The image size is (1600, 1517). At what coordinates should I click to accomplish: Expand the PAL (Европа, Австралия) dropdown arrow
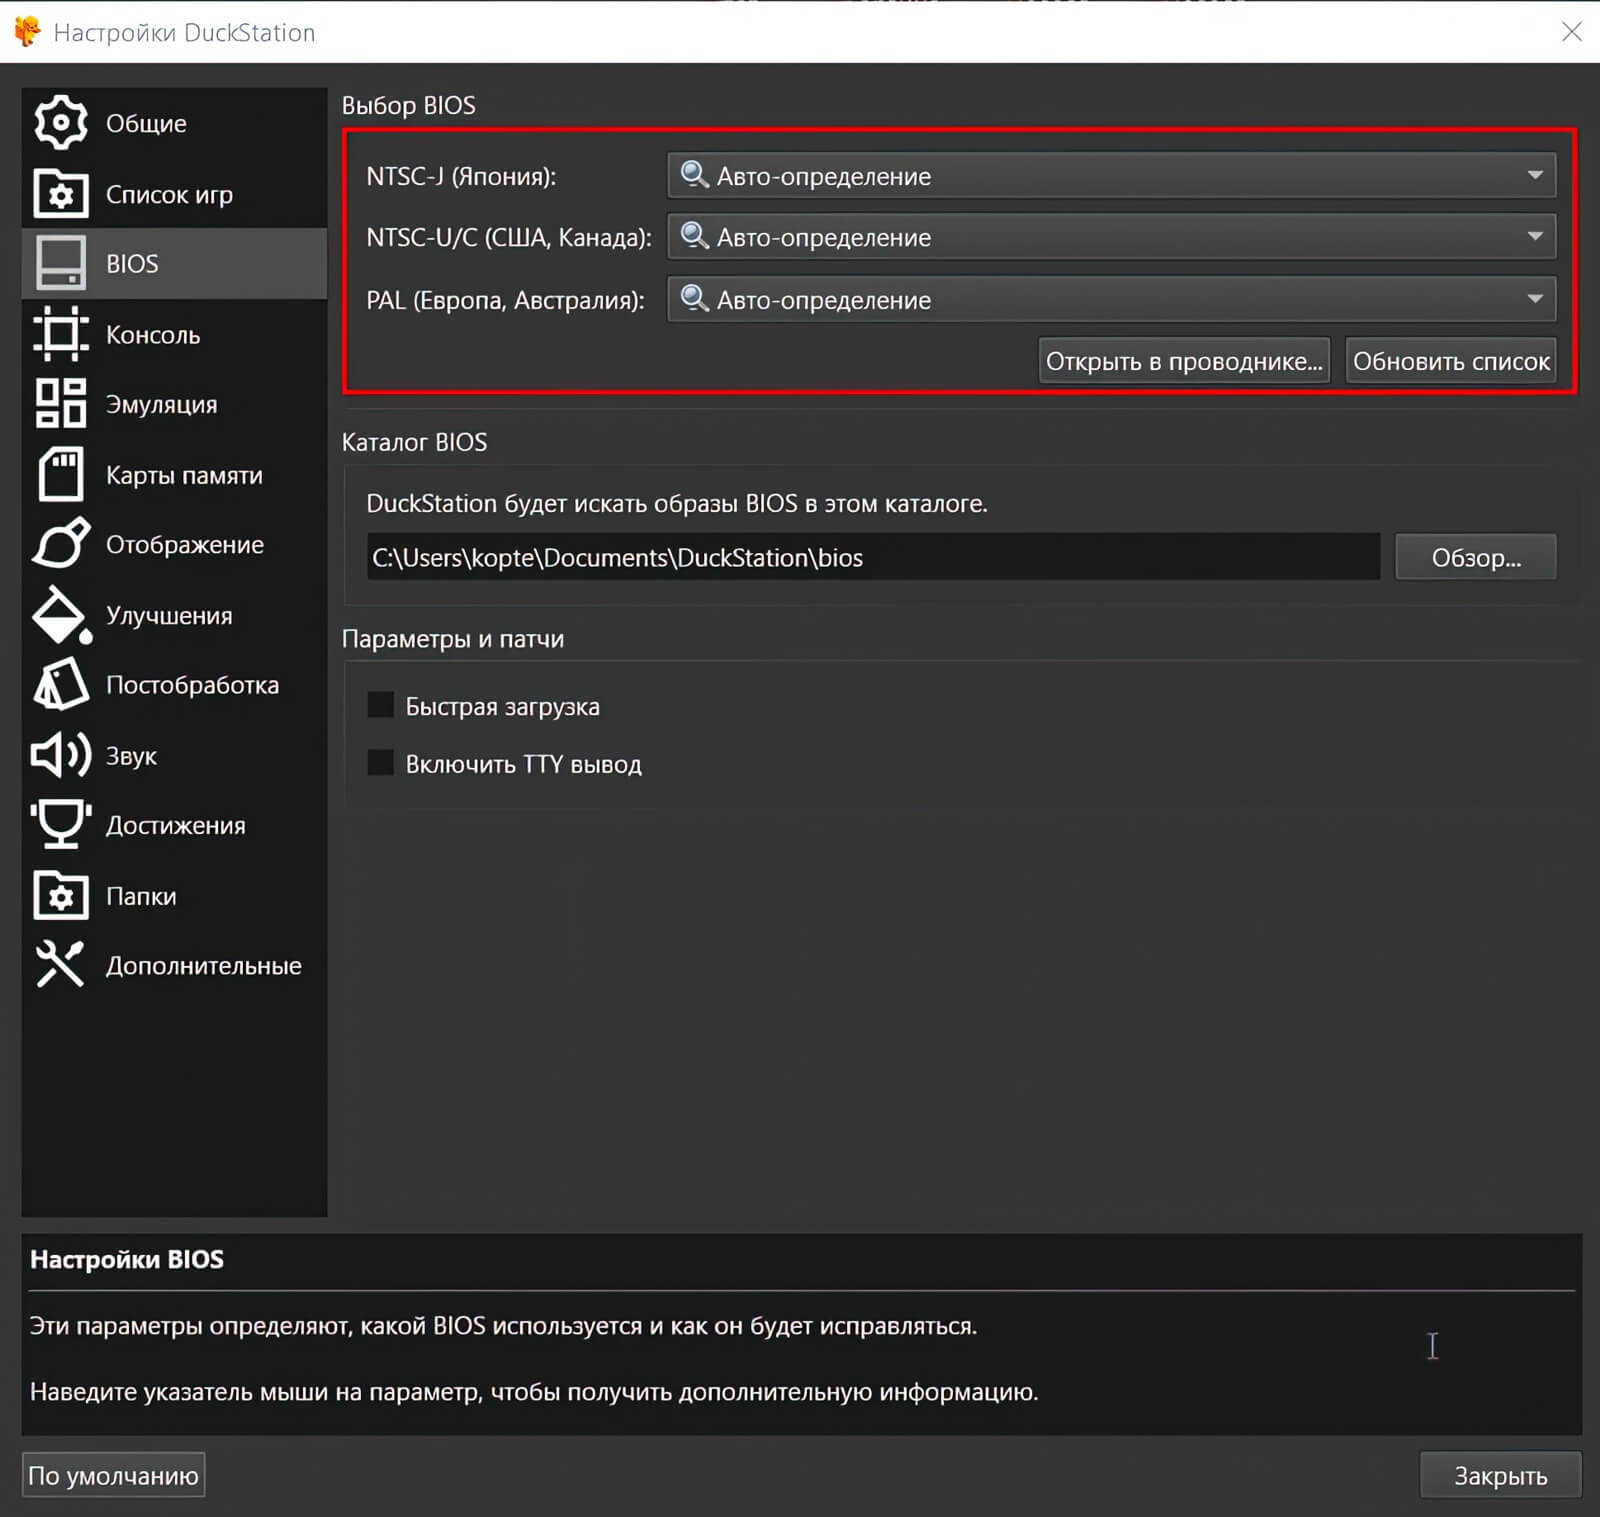[1535, 298]
